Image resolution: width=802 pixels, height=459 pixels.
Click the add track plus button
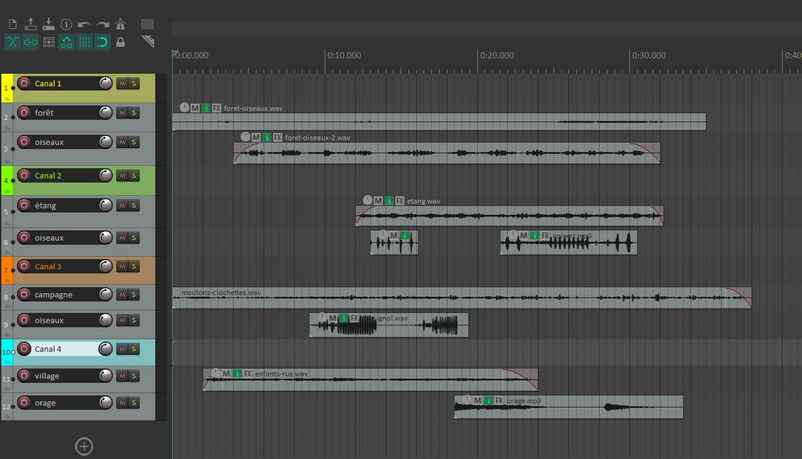point(84,446)
